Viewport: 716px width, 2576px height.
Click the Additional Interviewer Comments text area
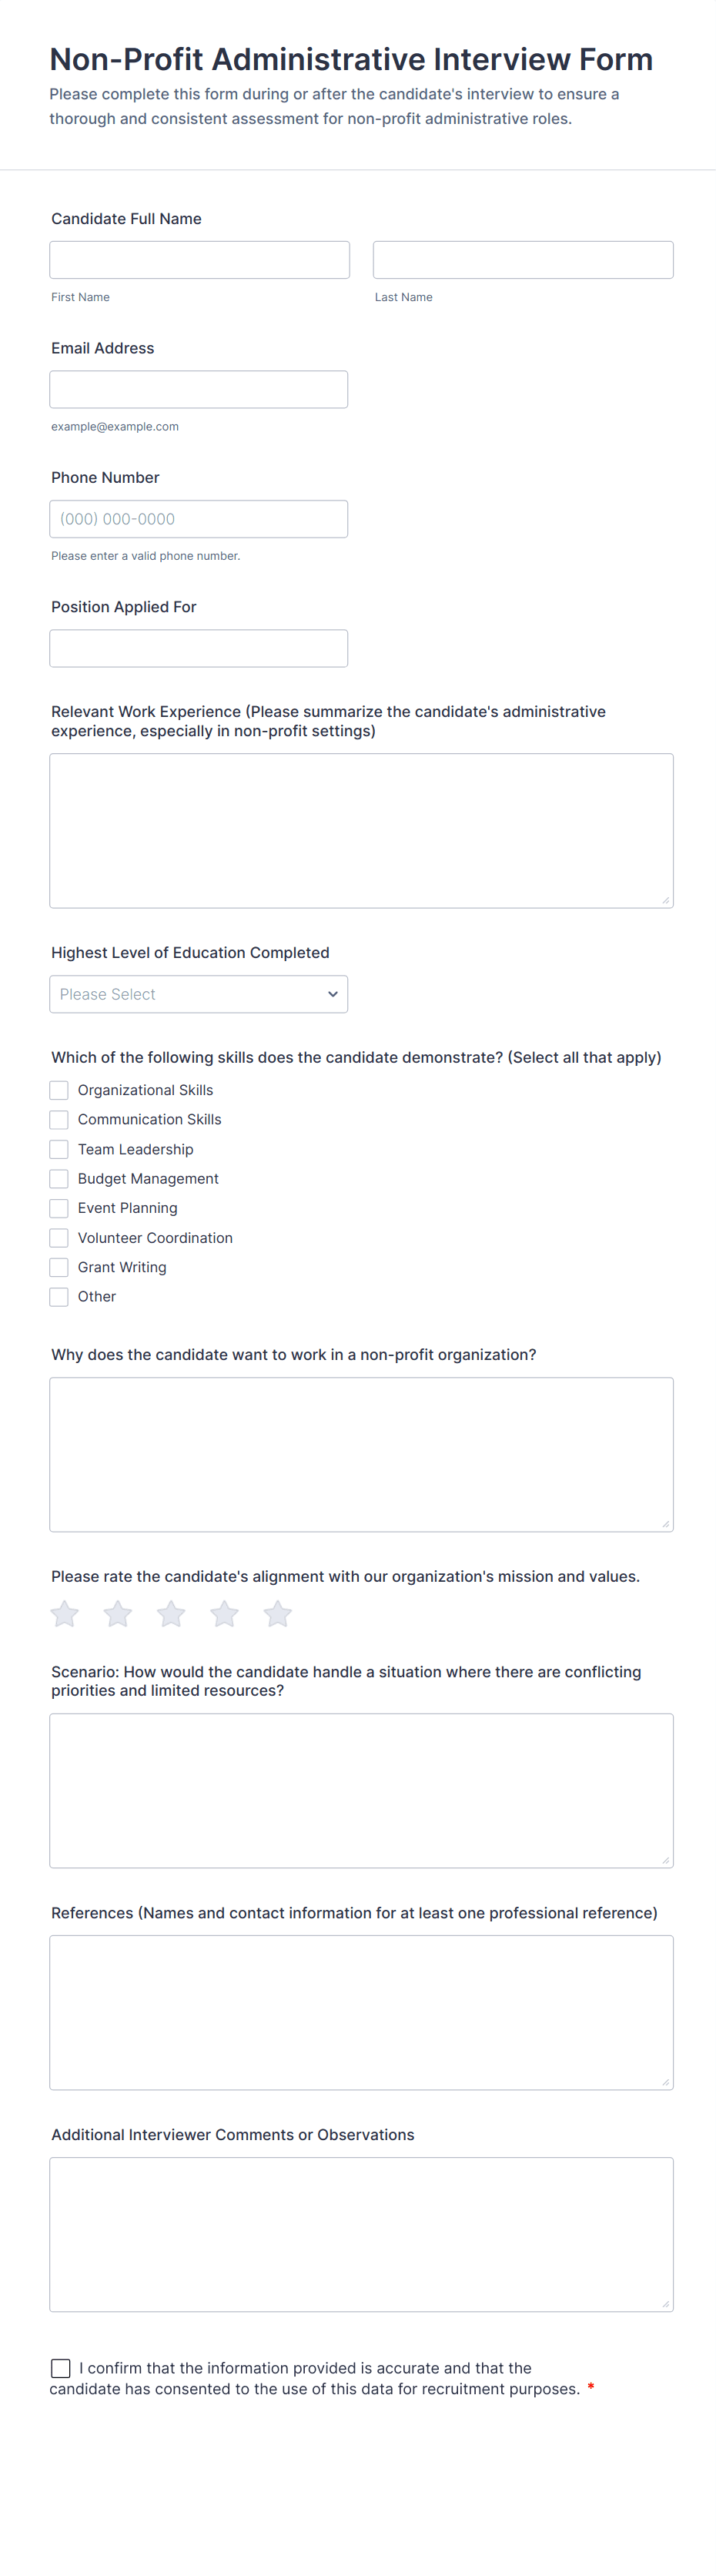(x=361, y=2234)
